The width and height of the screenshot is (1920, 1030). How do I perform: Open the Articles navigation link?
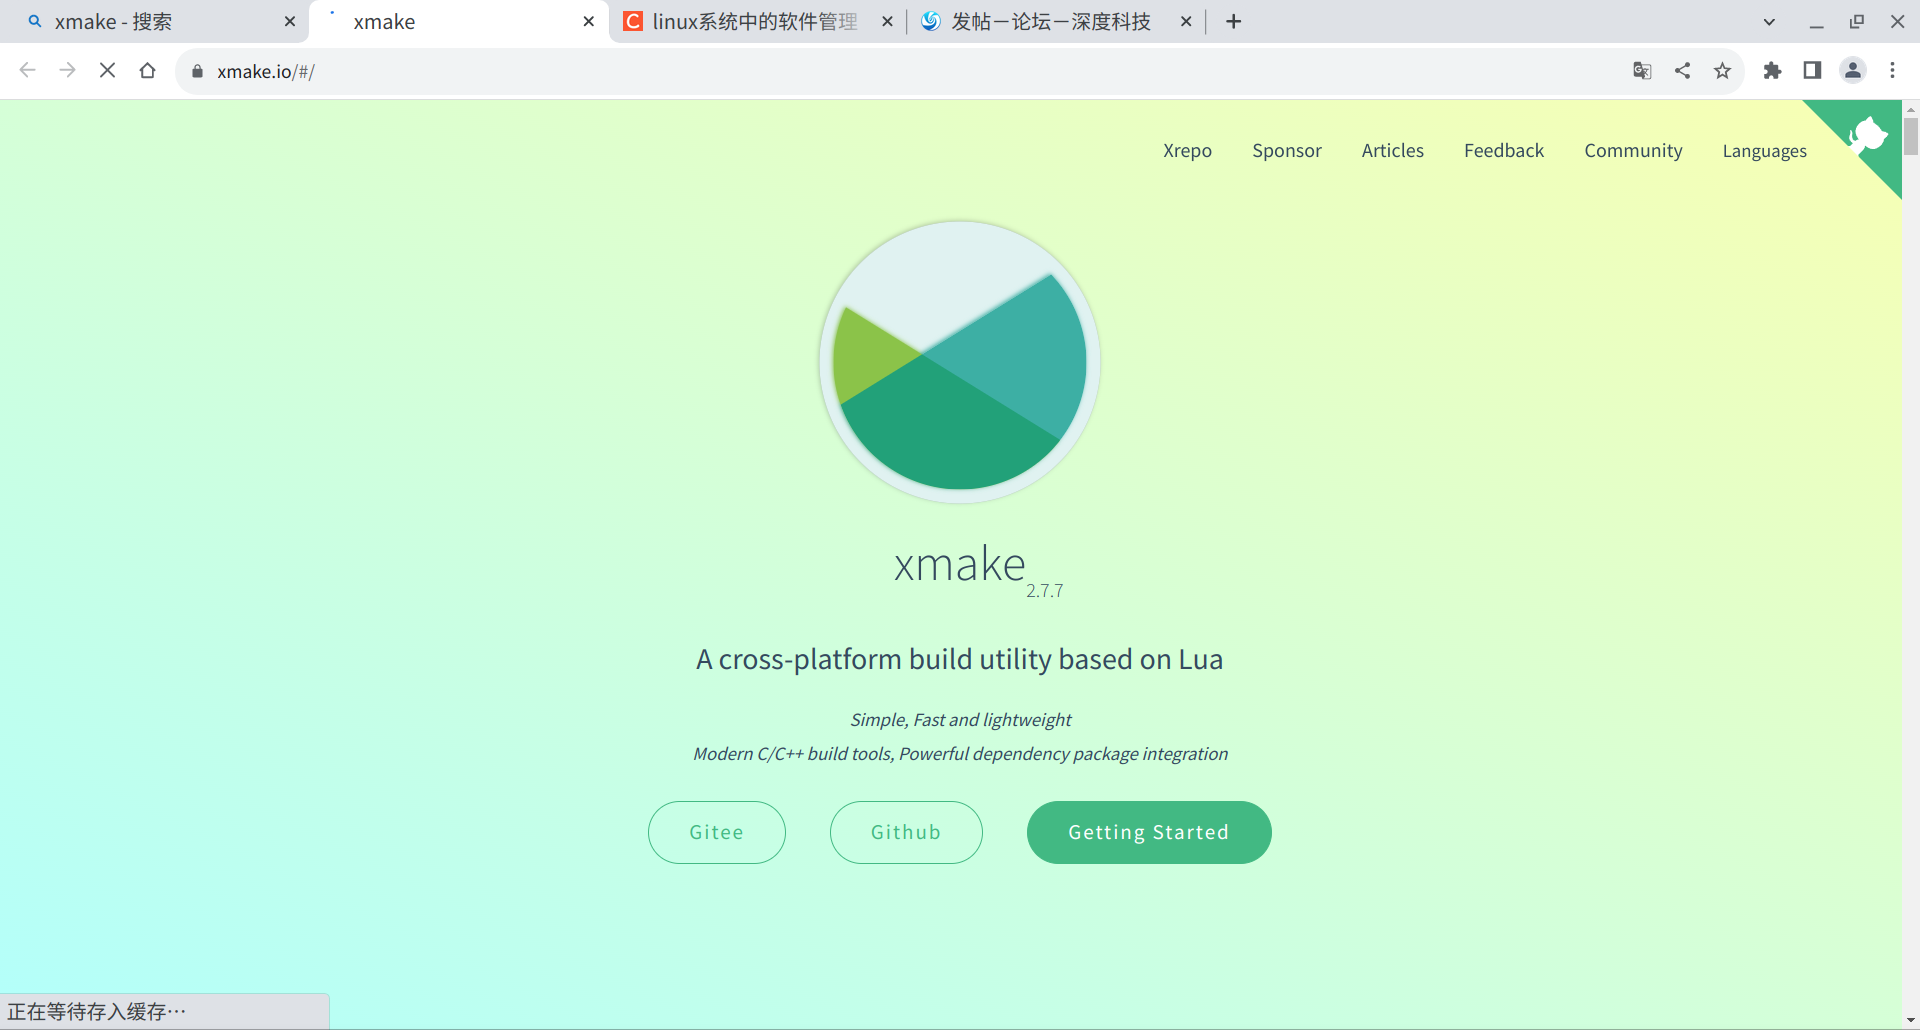tap(1393, 151)
